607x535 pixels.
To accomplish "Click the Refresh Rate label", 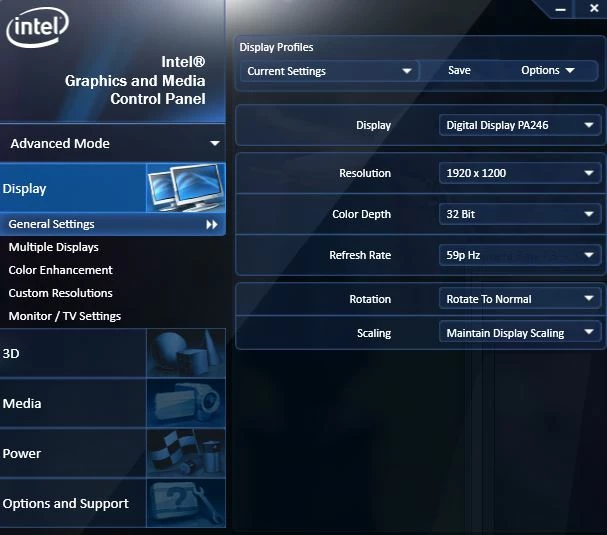I will coord(360,255).
